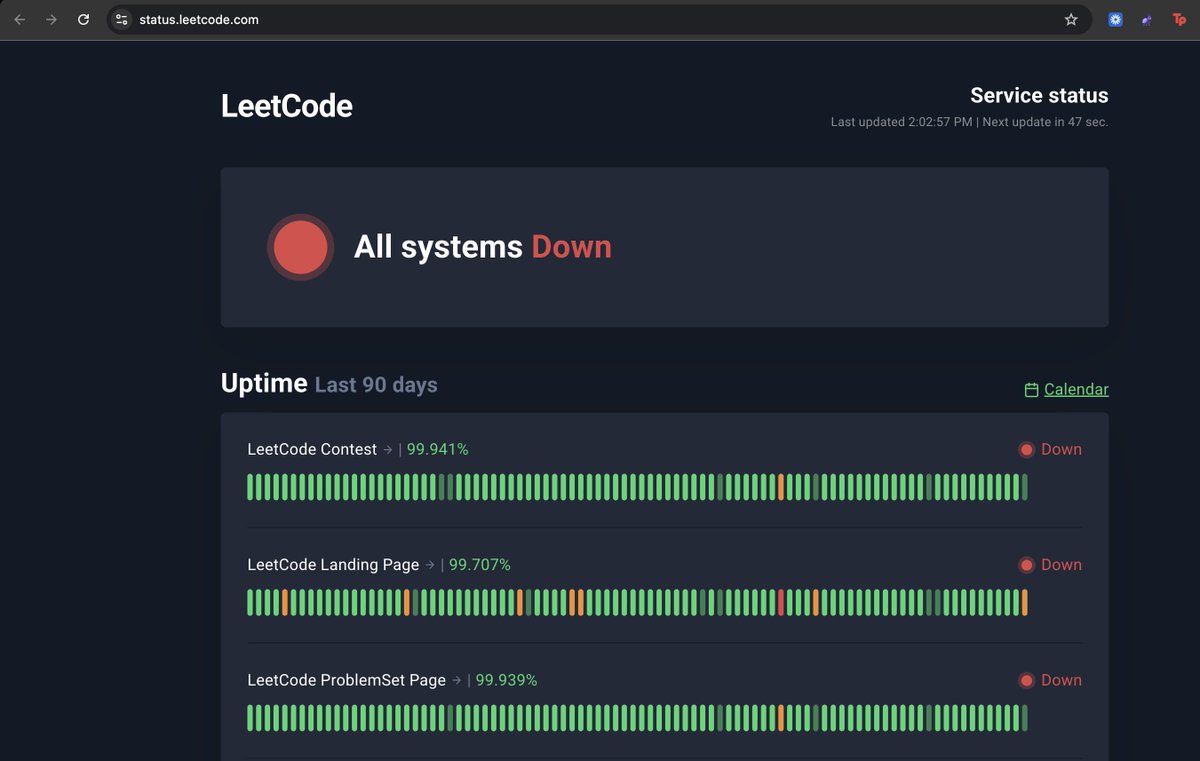
Task: Expand LeetCode Contest details via its arrow
Action: click(390, 449)
